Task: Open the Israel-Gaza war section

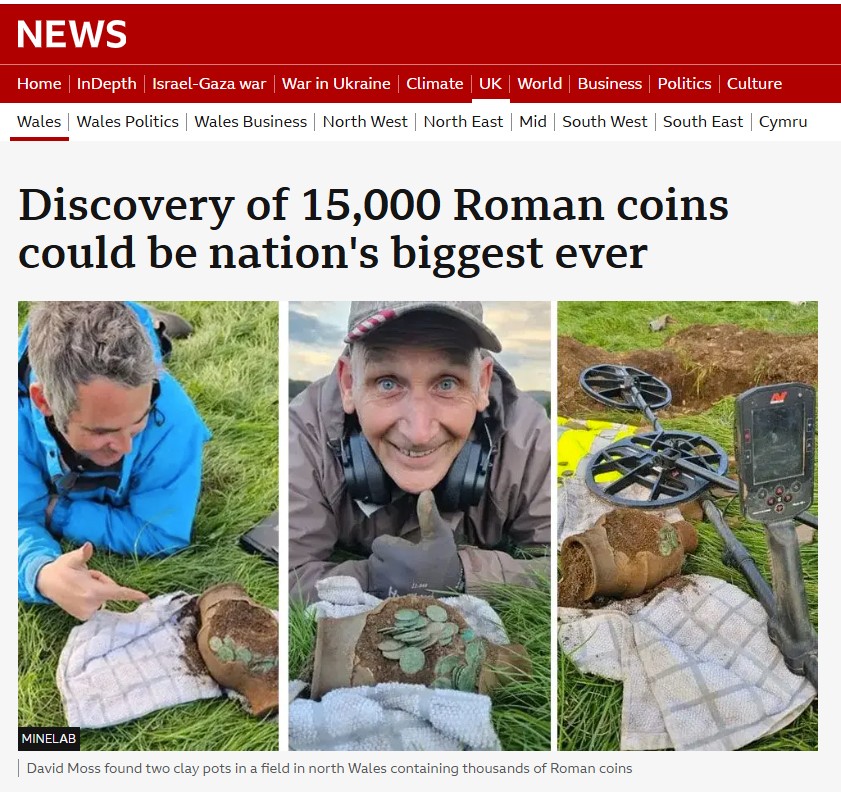Action: (209, 84)
